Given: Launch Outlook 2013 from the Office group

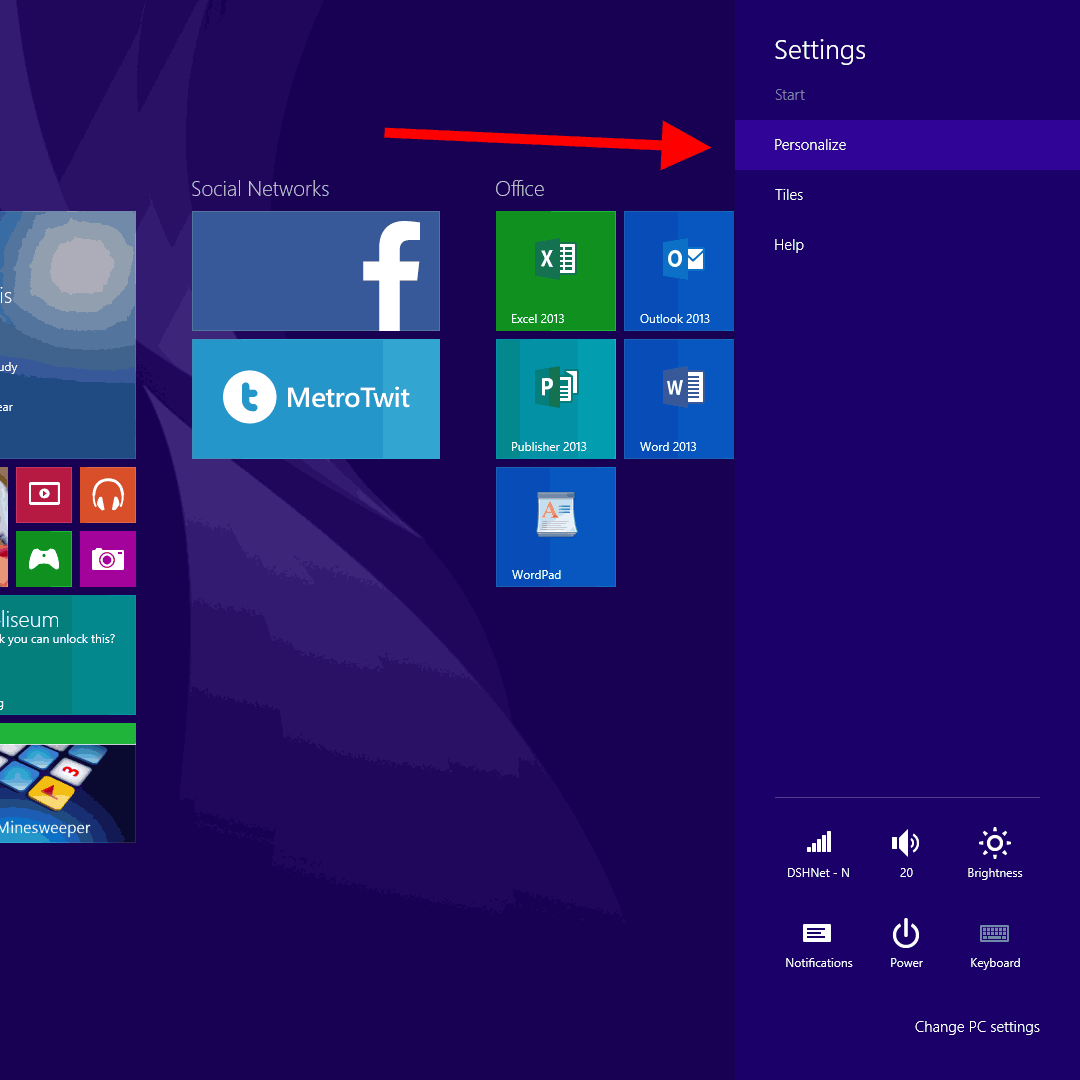Looking at the screenshot, I should [679, 270].
